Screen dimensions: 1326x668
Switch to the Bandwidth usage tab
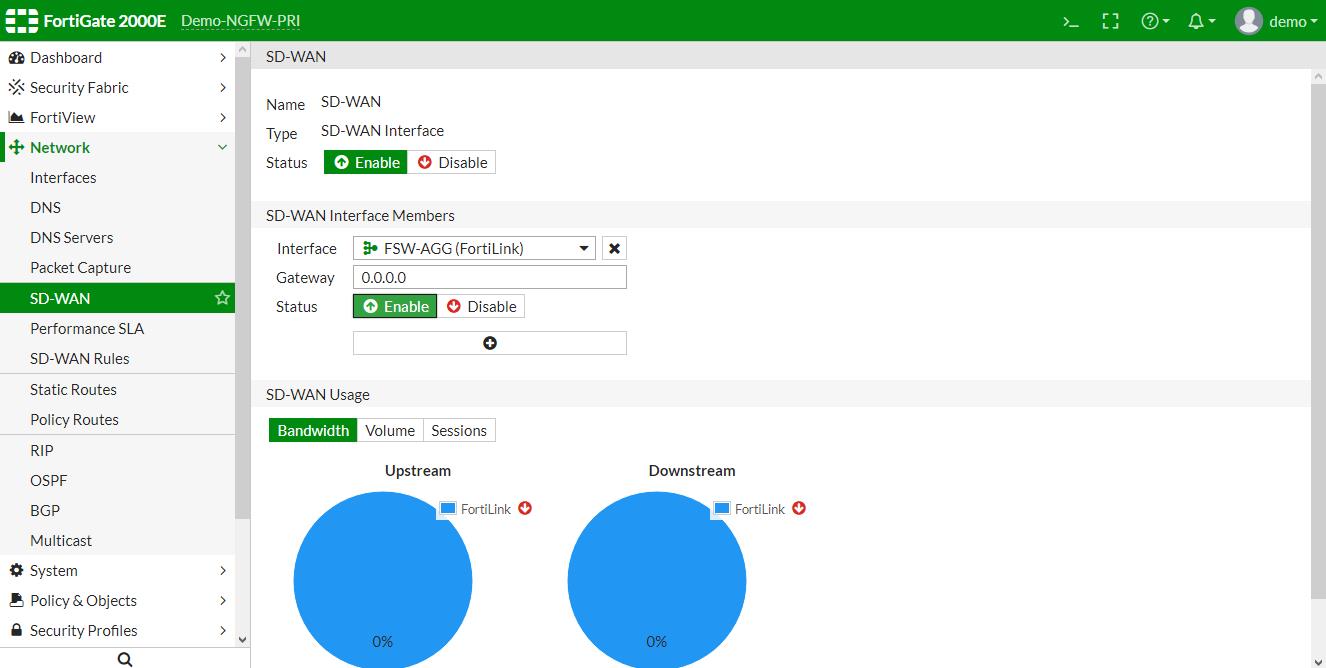click(x=313, y=431)
